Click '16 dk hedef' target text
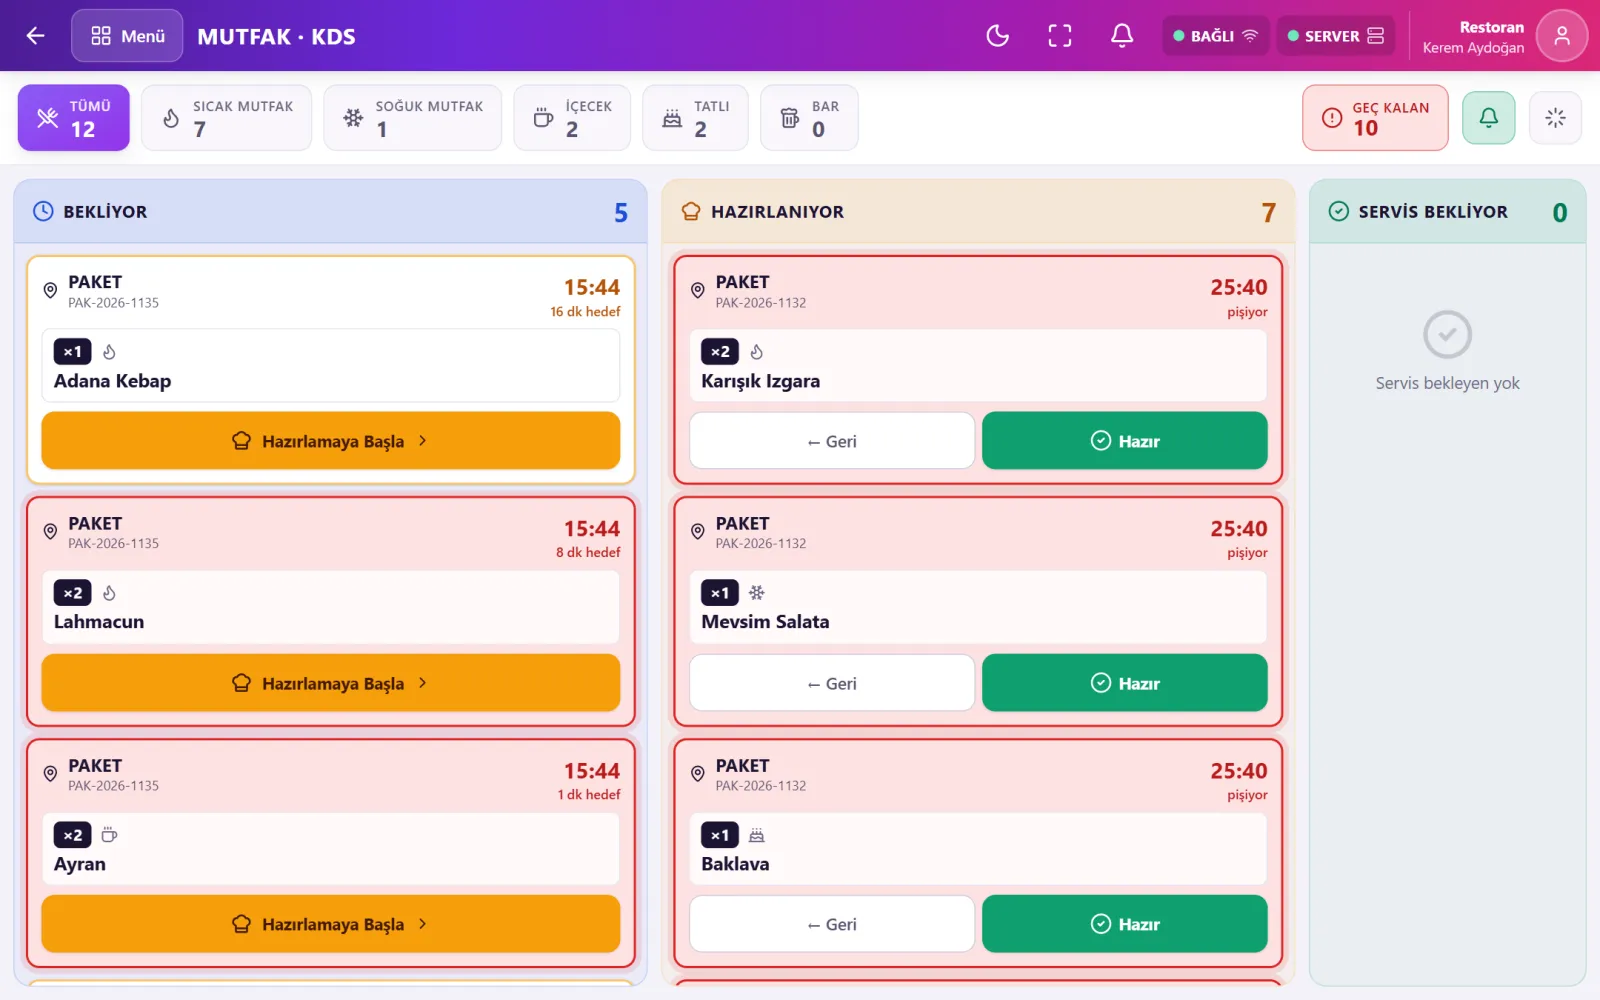Viewport: 1600px width, 1000px height. (x=585, y=312)
